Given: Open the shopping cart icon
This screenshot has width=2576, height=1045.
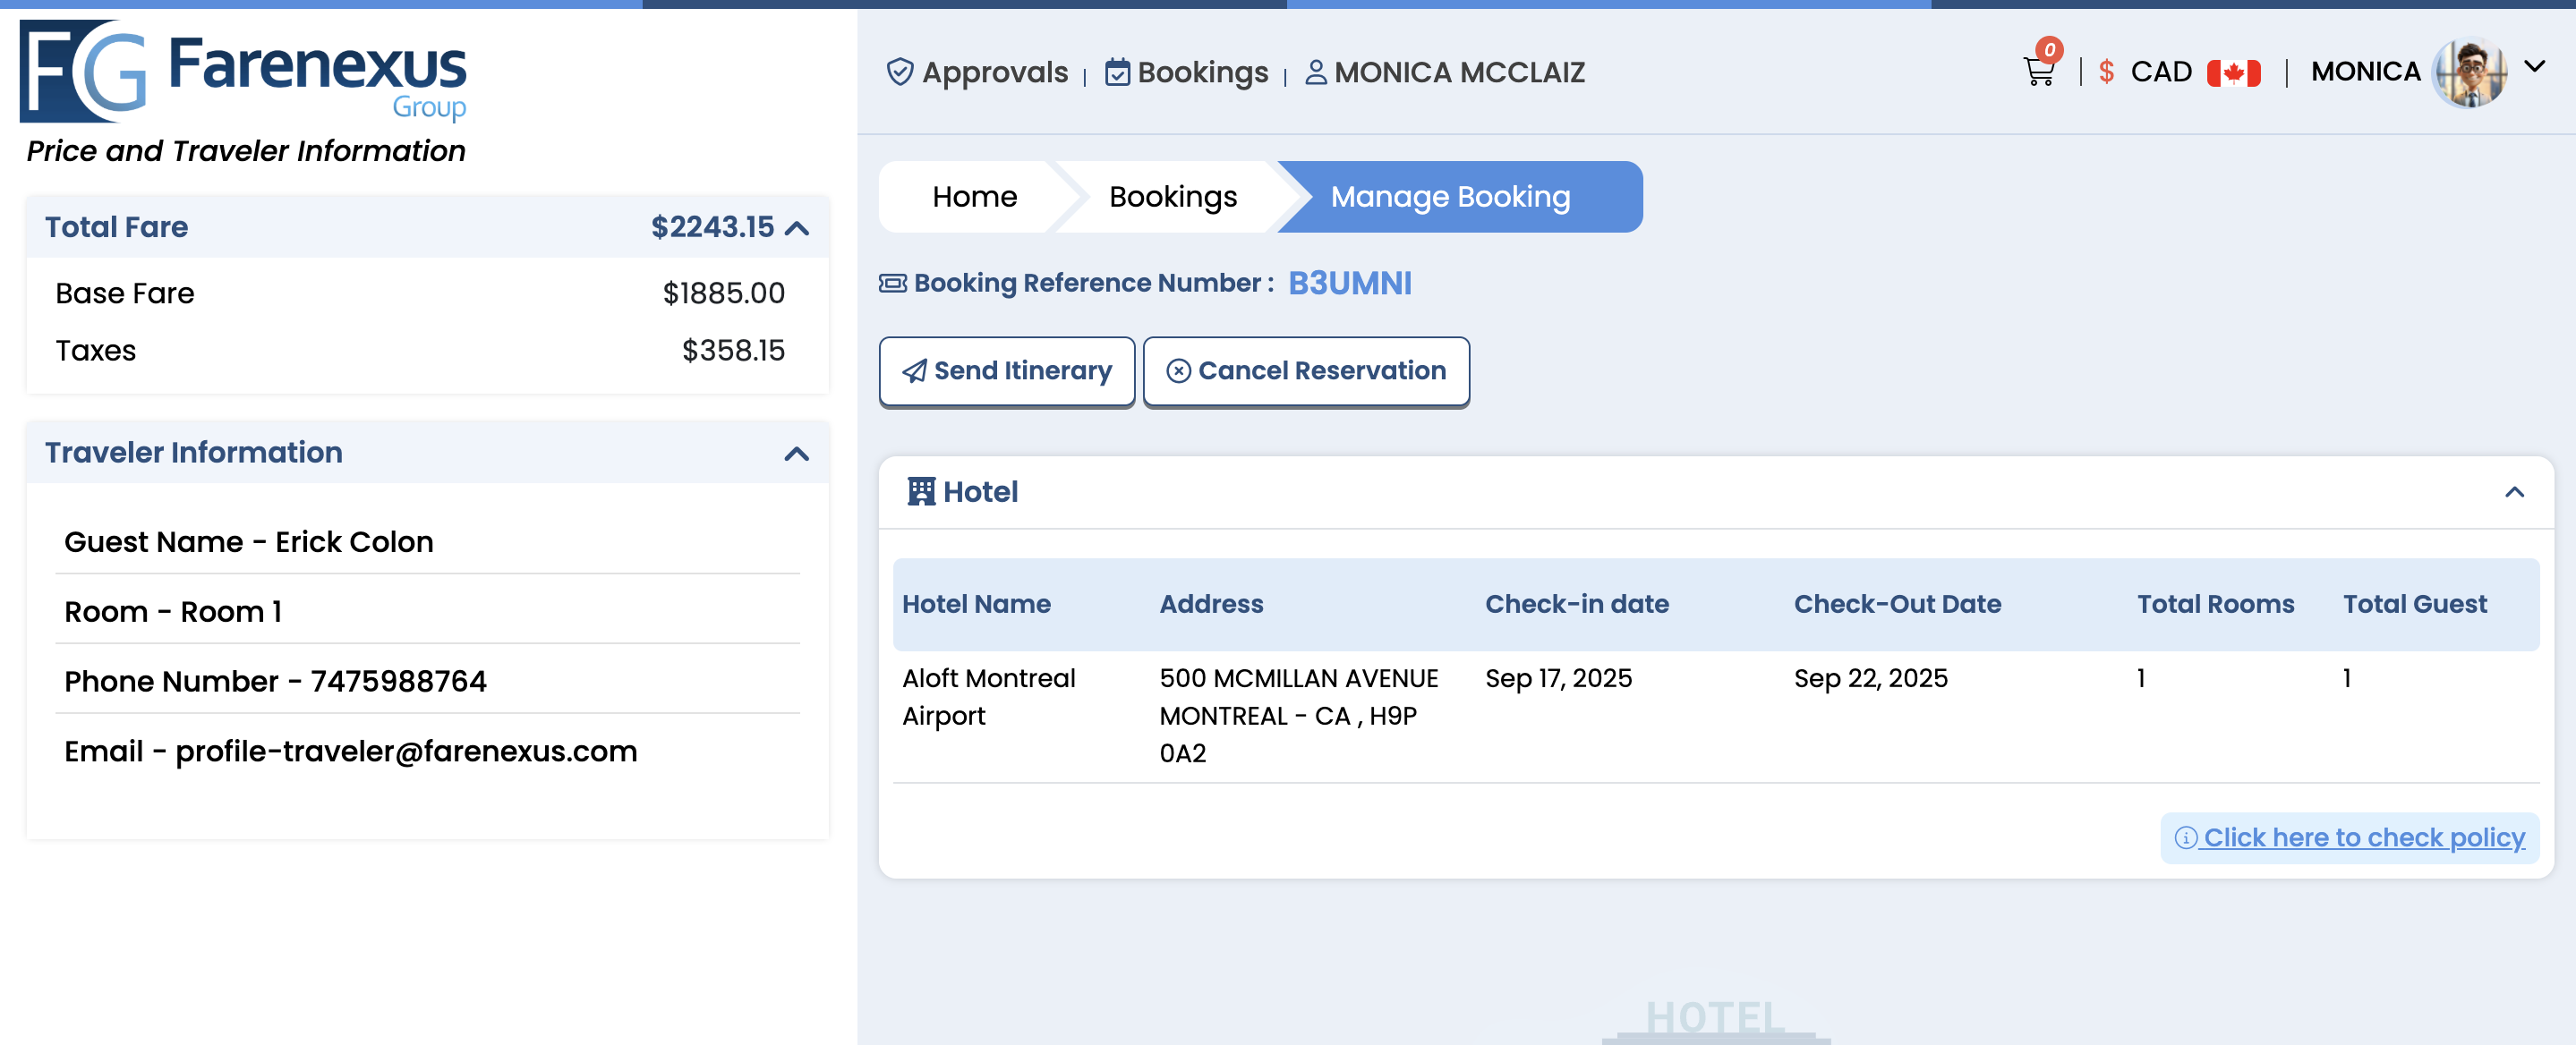Looking at the screenshot, I should tap(2038, 71).
